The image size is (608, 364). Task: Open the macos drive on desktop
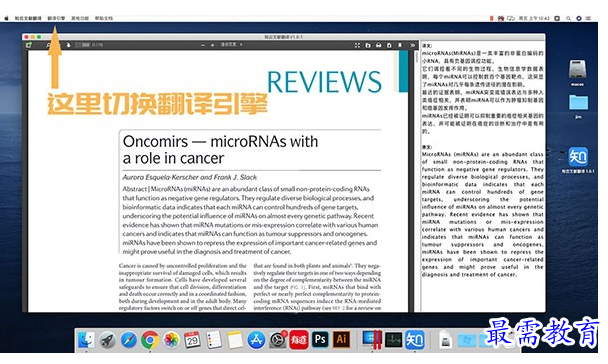tap(577, 73)
